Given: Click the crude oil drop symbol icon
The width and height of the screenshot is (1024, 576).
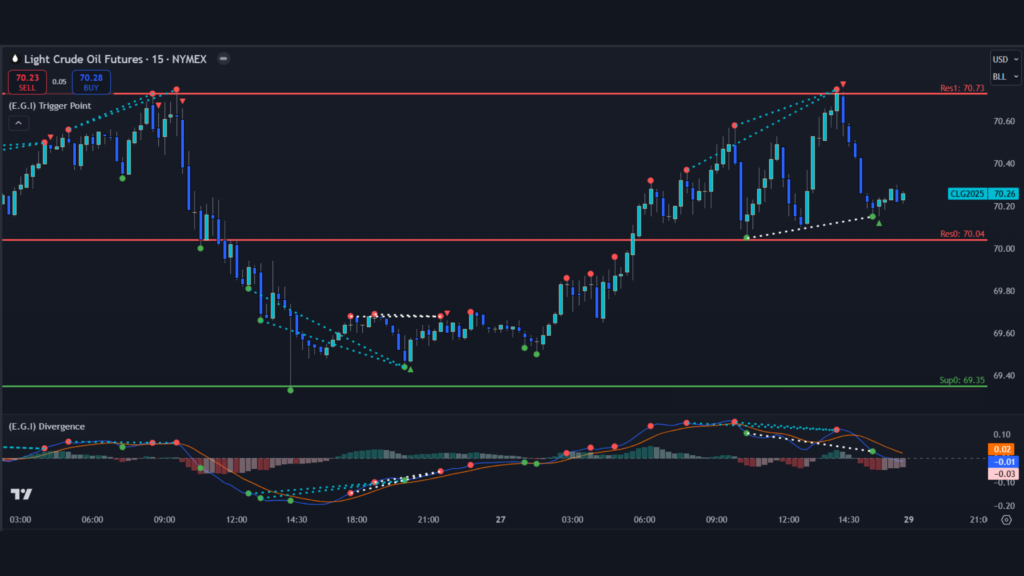Looking at the screenshot, I should pos(14,59).
